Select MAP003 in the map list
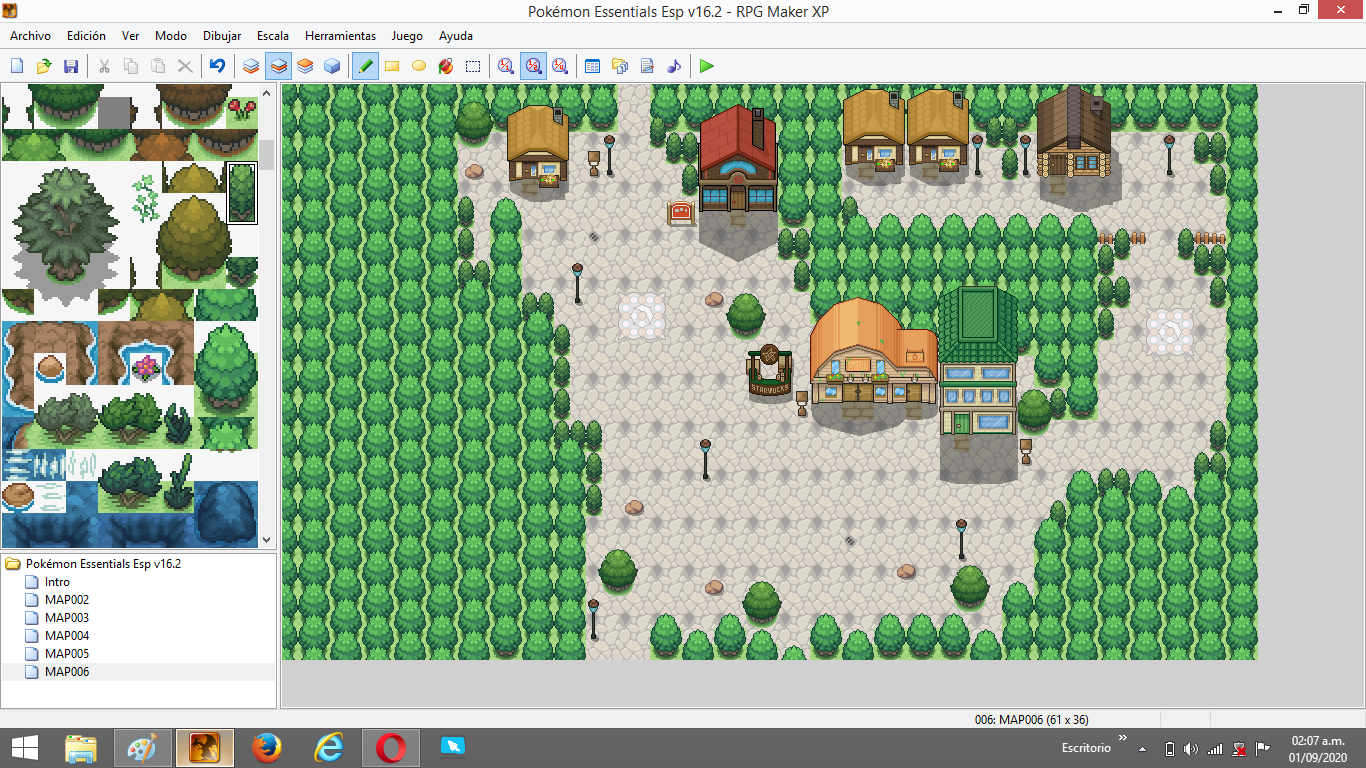Image resolution: width=1366 pixels, height=768 pixels. tap(66, 618)
